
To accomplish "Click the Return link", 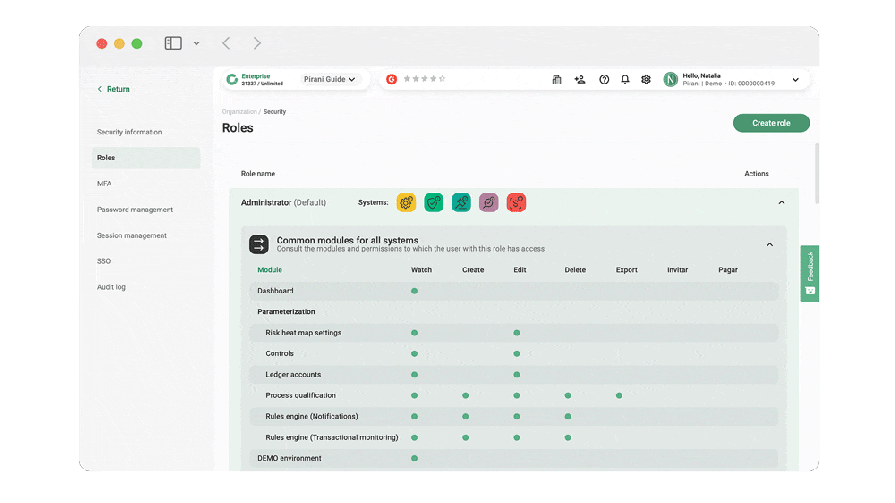I will [x=114, y=89].
